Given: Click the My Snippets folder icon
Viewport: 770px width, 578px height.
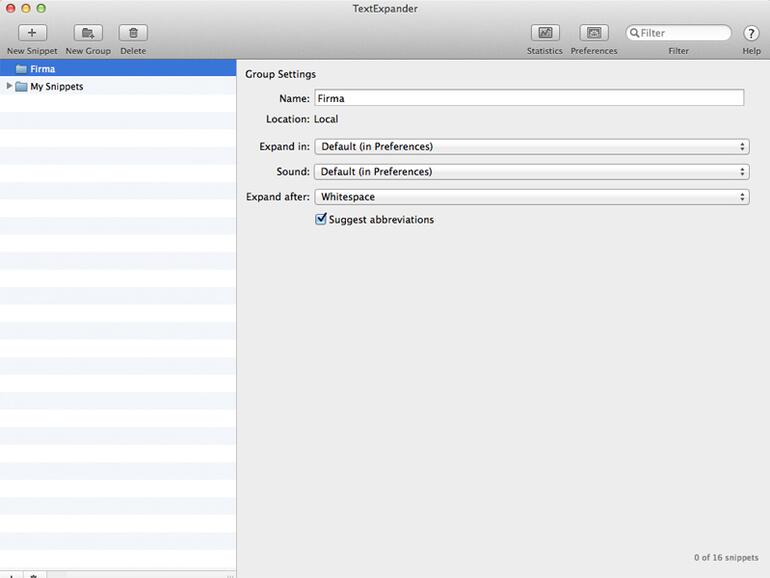Looking at the screenshot, I should pyautogui.click(x=21, y=86).
